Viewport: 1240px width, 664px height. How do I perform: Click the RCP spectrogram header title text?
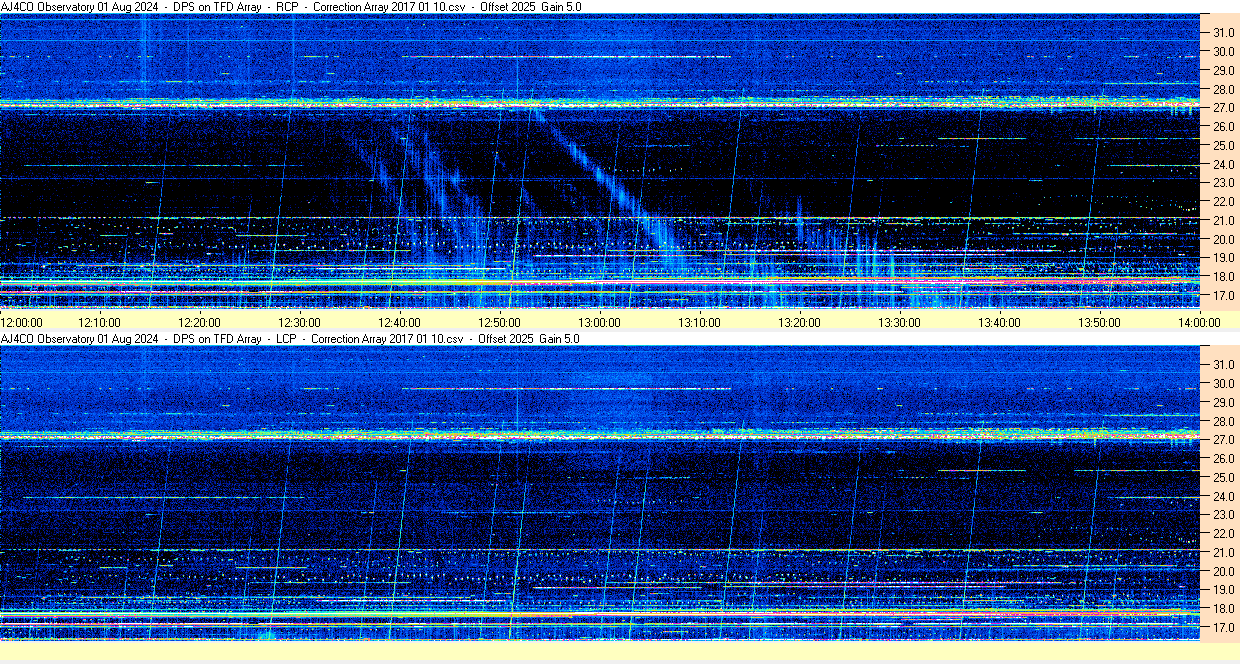click(x=290, y=7)
